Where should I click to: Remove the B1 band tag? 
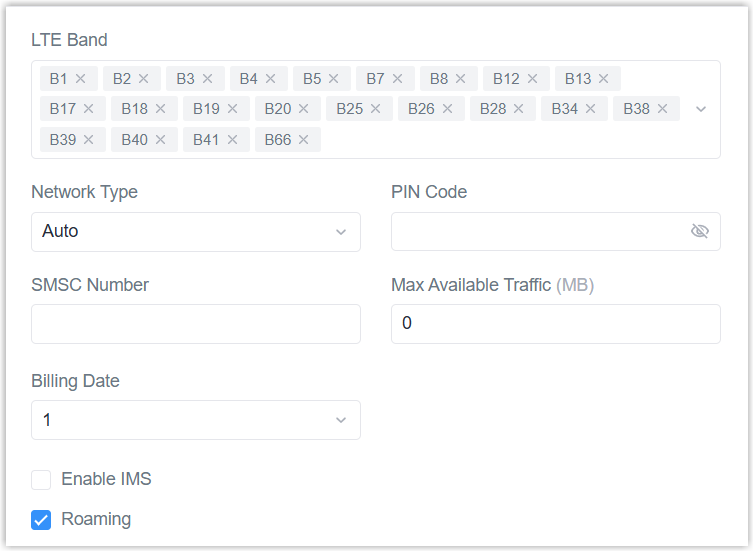[80, 78]
